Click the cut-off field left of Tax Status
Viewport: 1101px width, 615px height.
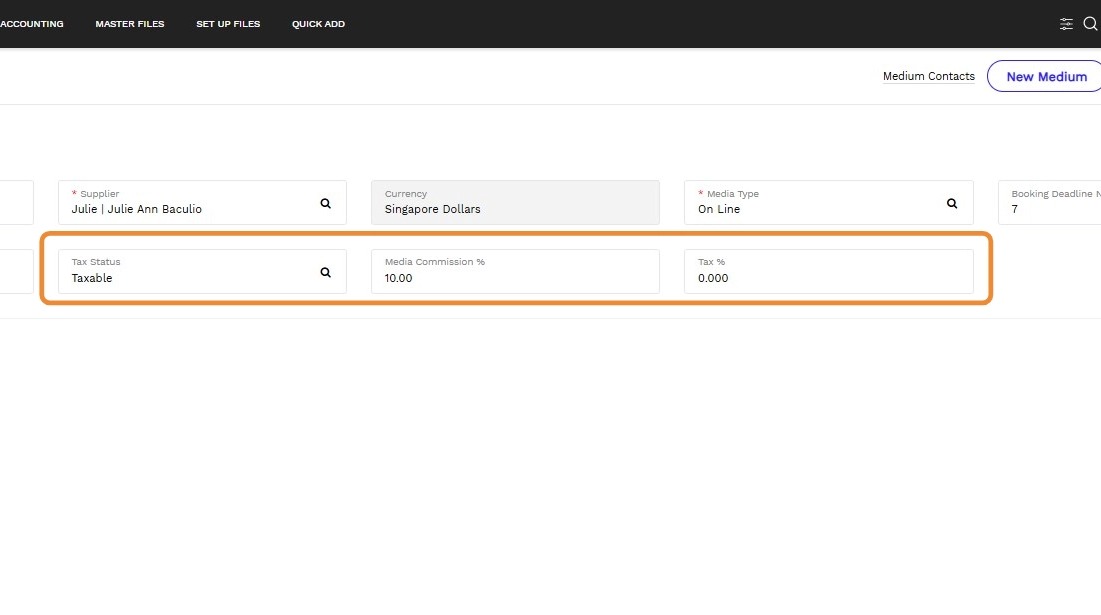[16, 272]
